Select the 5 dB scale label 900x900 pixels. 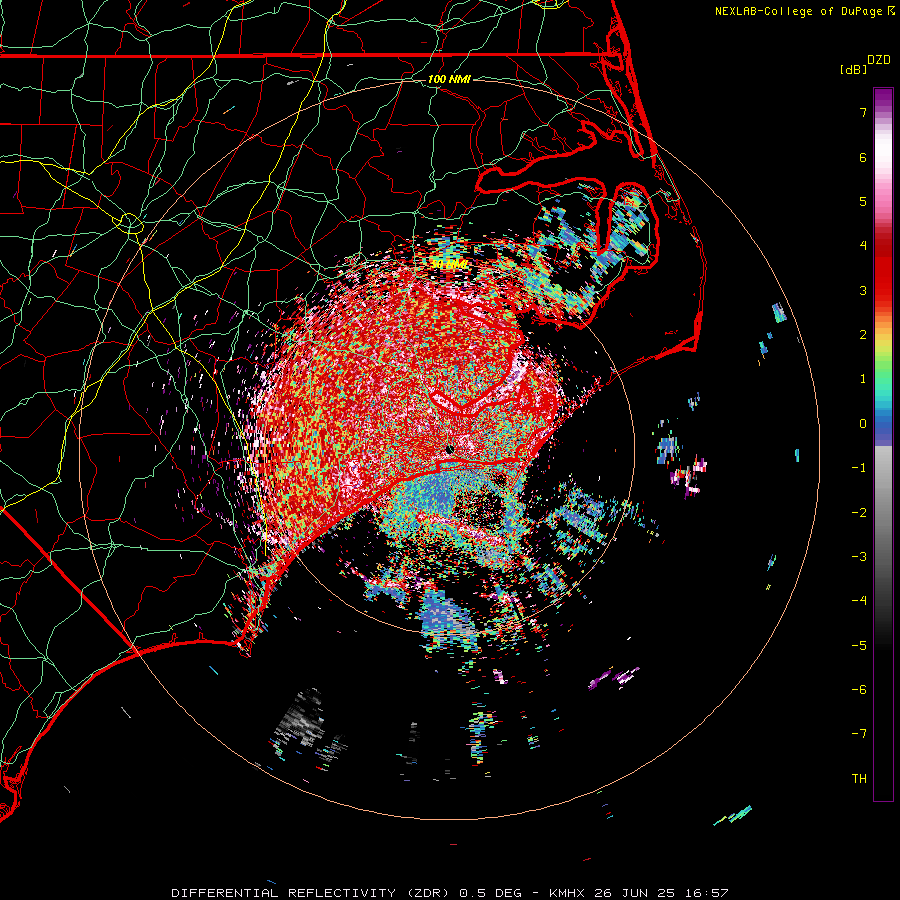(x=863, y=201)
